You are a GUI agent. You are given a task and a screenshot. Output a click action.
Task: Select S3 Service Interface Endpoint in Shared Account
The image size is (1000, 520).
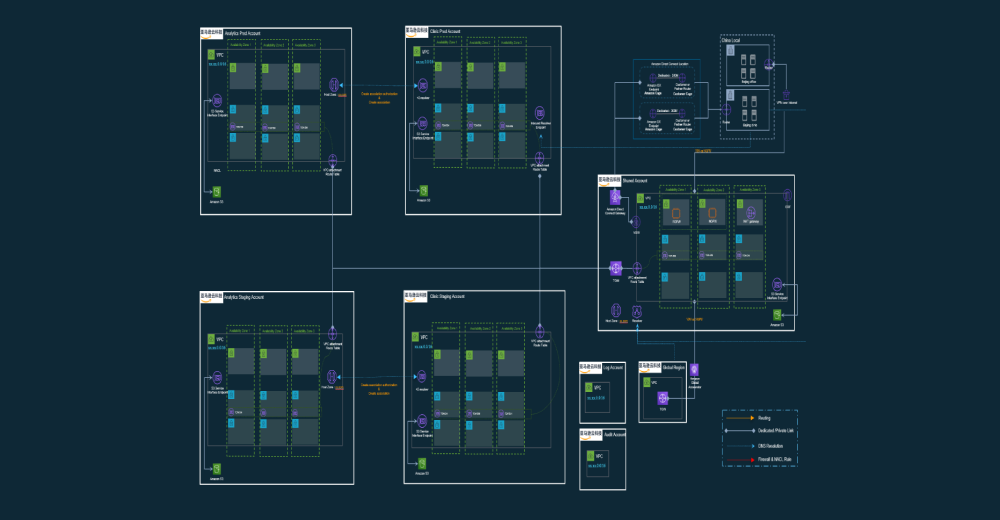777,285
